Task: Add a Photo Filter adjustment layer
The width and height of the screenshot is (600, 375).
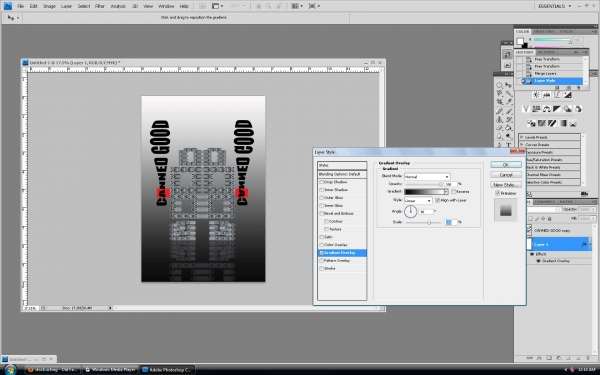Action: click(567, 109)
